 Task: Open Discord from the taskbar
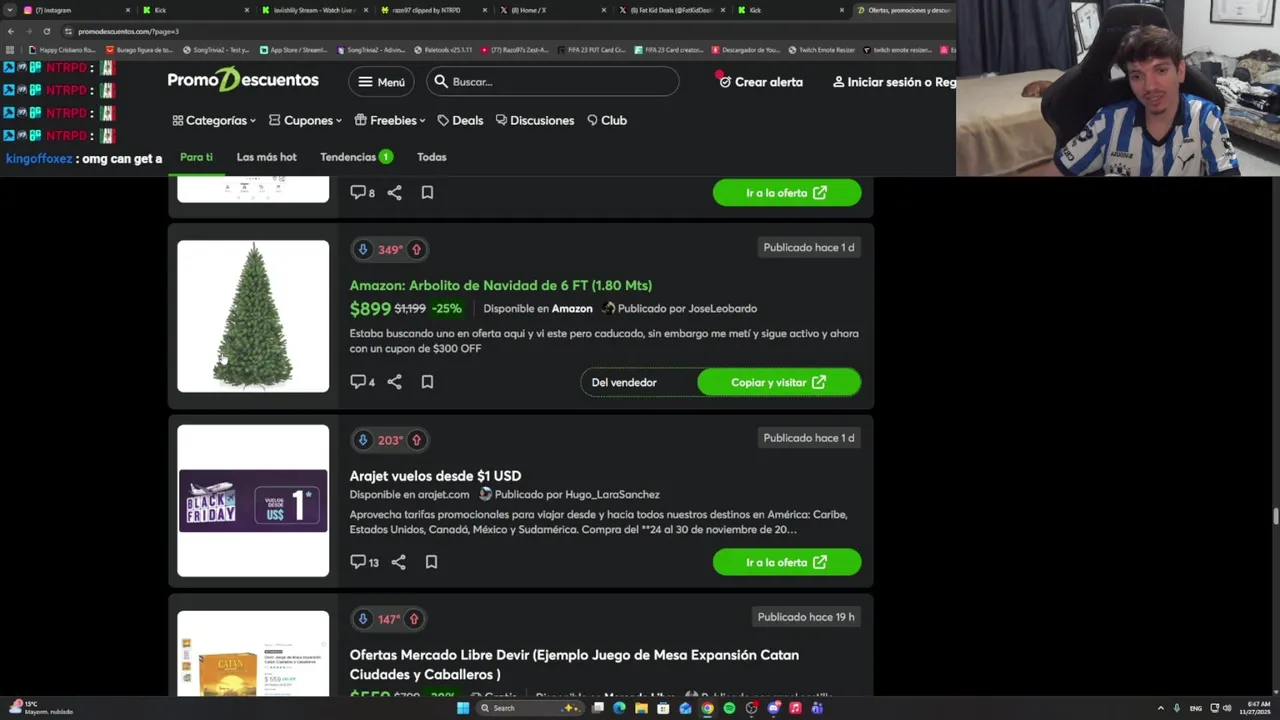click(x=773, y=708)
